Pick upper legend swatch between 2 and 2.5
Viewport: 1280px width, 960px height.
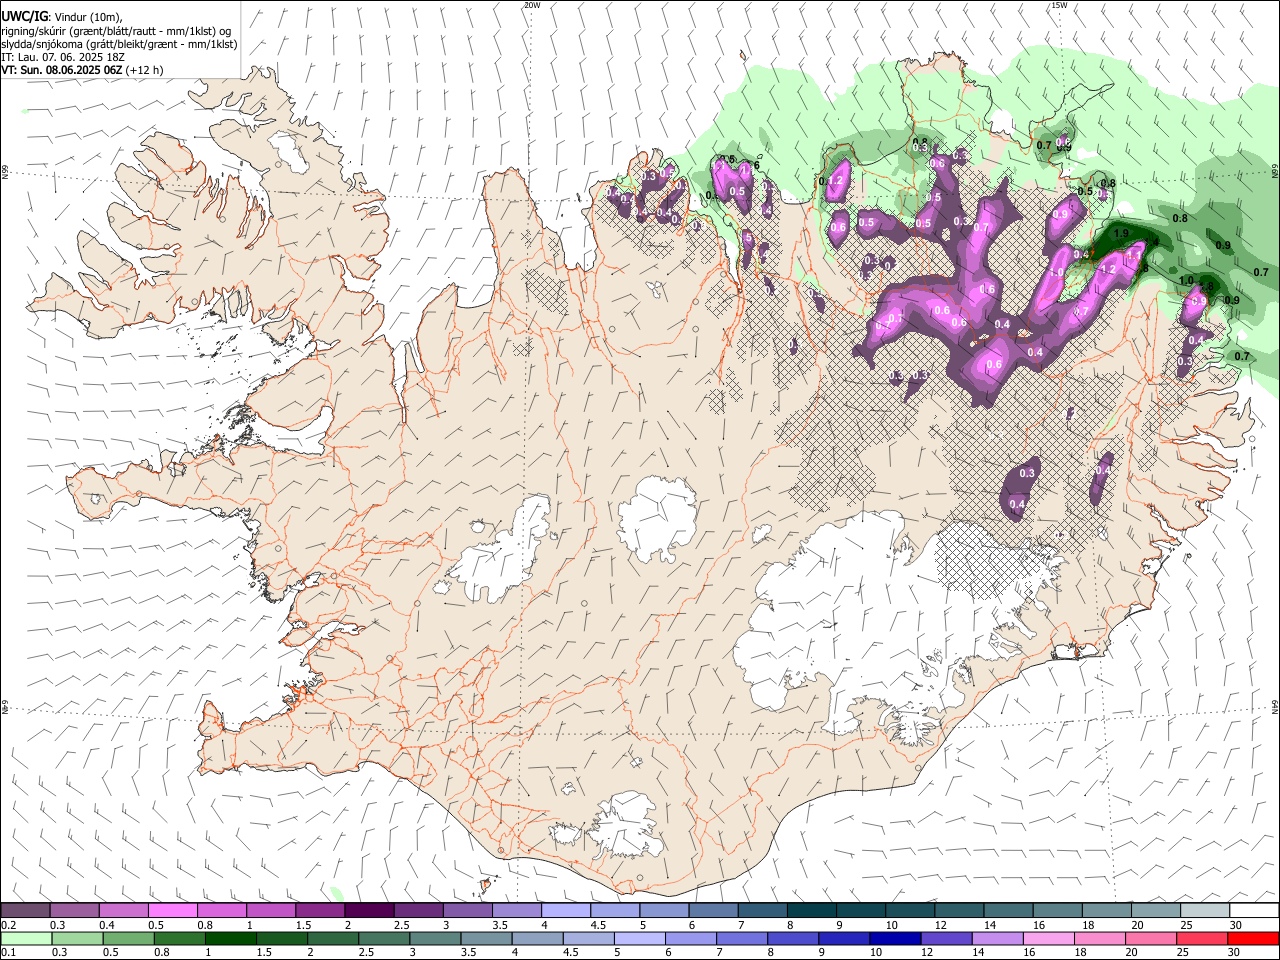[369, 911]
